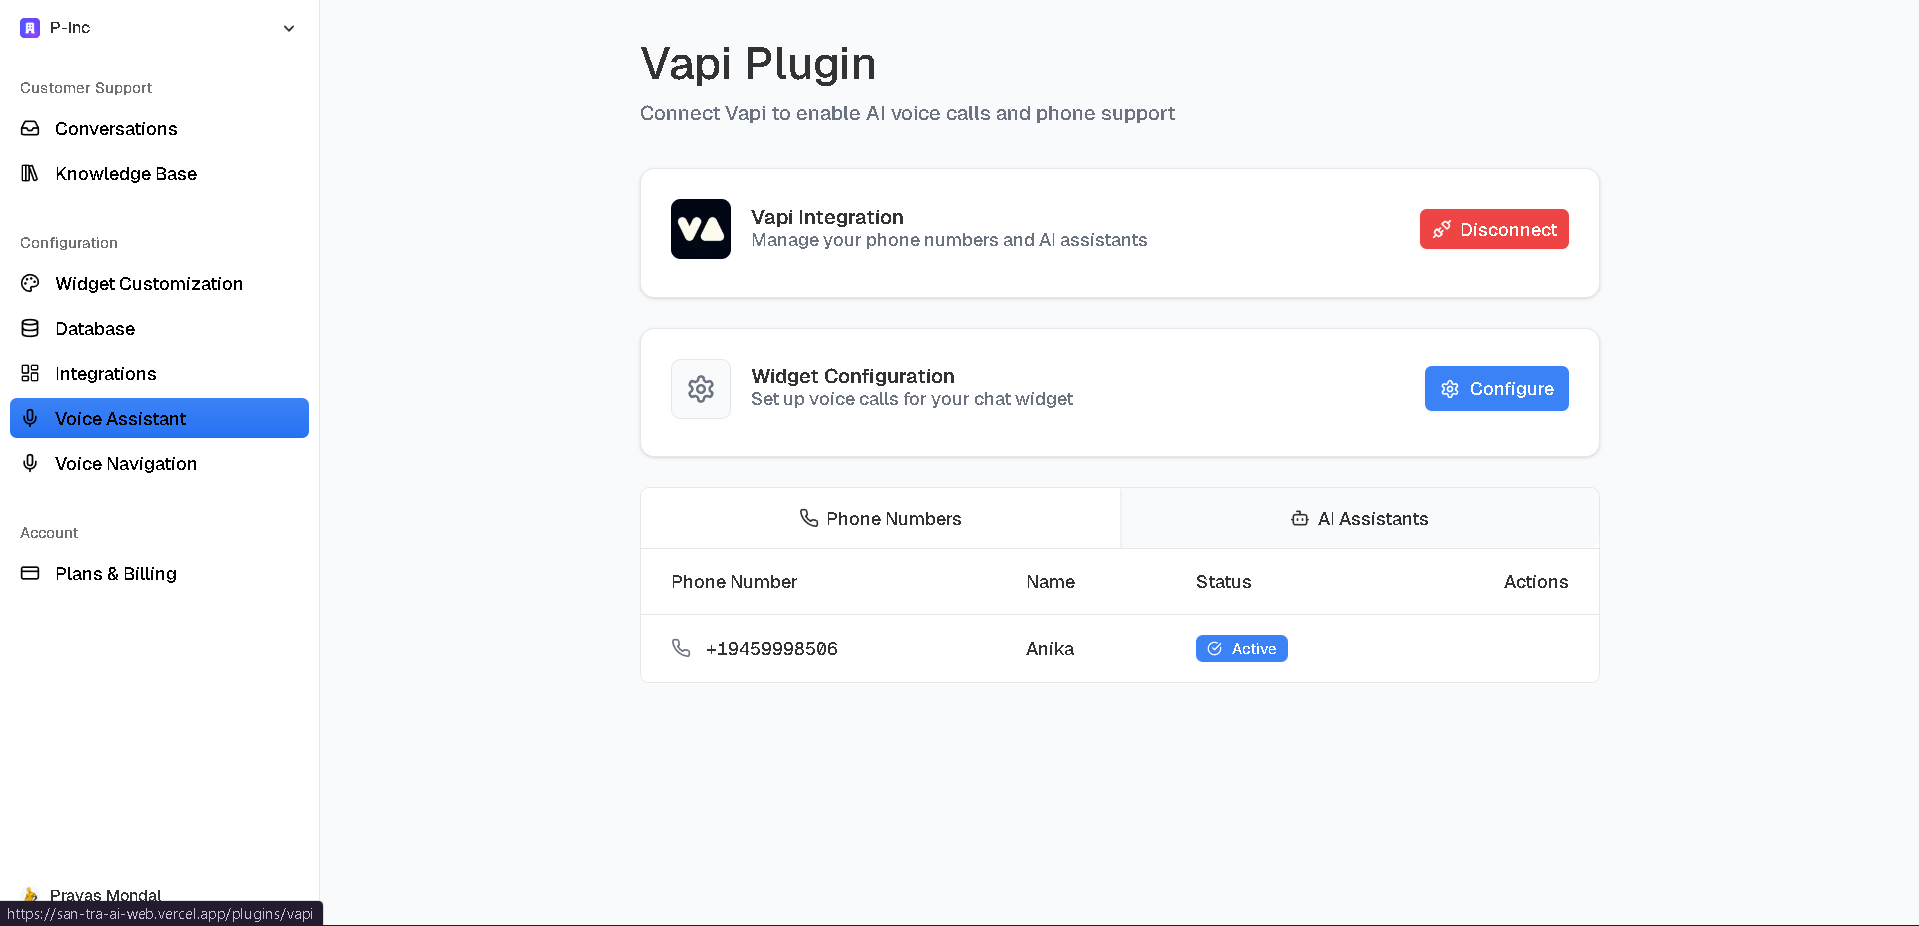Image resolution: width=1919 pixels, height=926 pixels.
Task: Click the Integrations grid icon
Action: pyautogui.click(x=30, y=374)
